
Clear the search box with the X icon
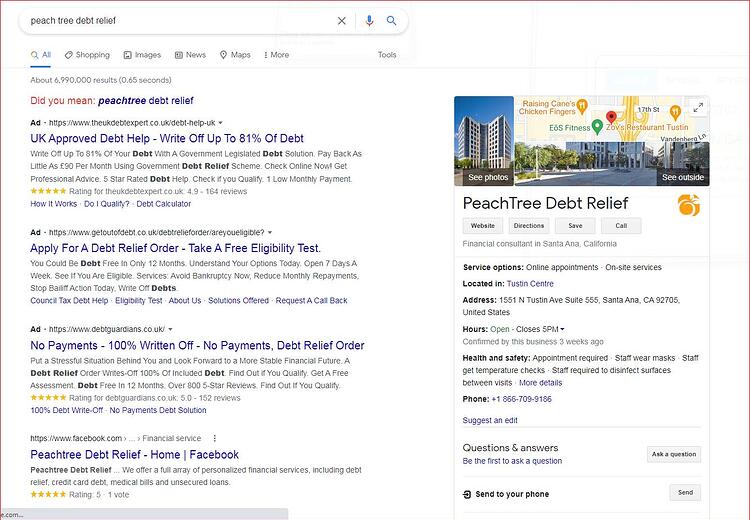pos(342,21)
